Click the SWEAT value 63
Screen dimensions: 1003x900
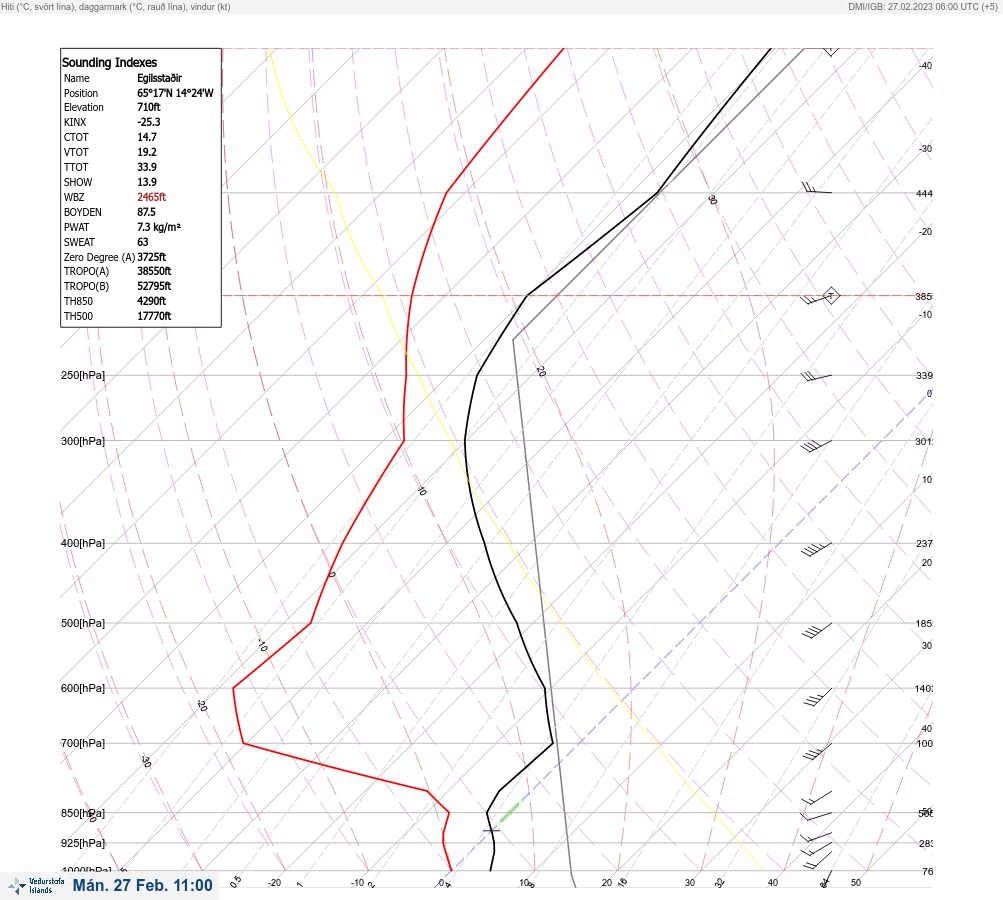click(143, 242)
